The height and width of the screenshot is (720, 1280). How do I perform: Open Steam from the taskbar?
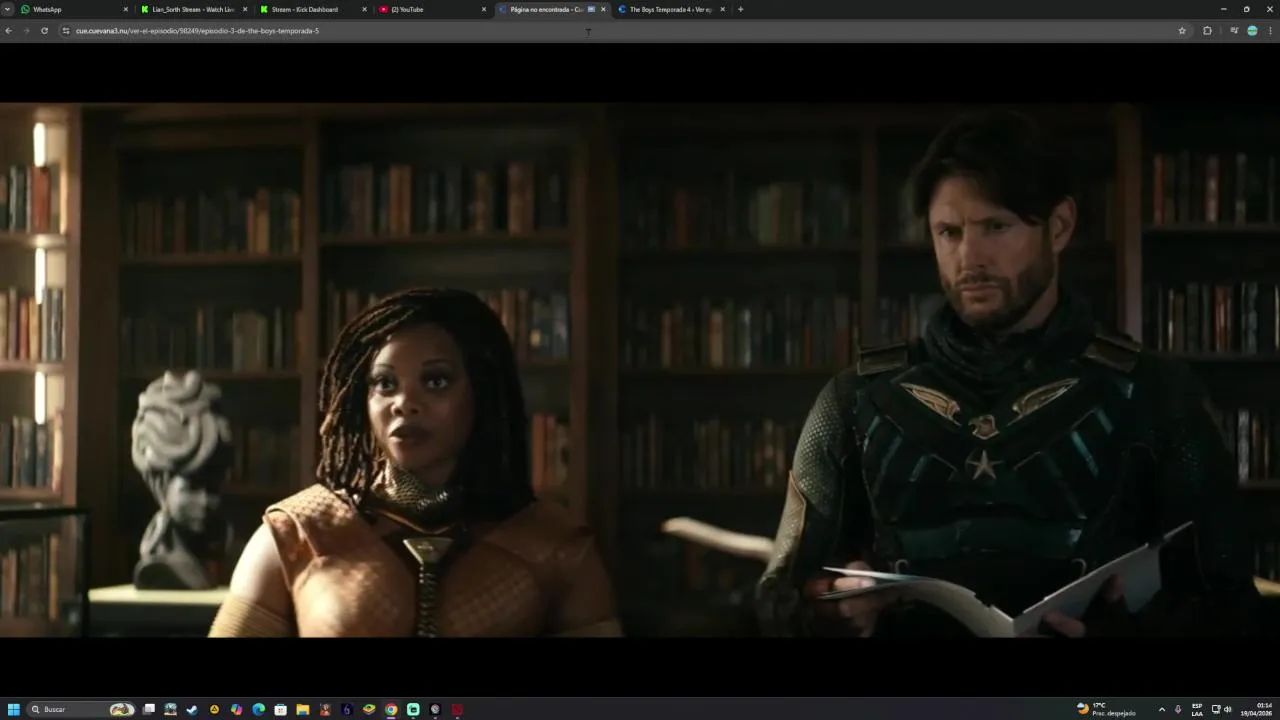[192, 709]
